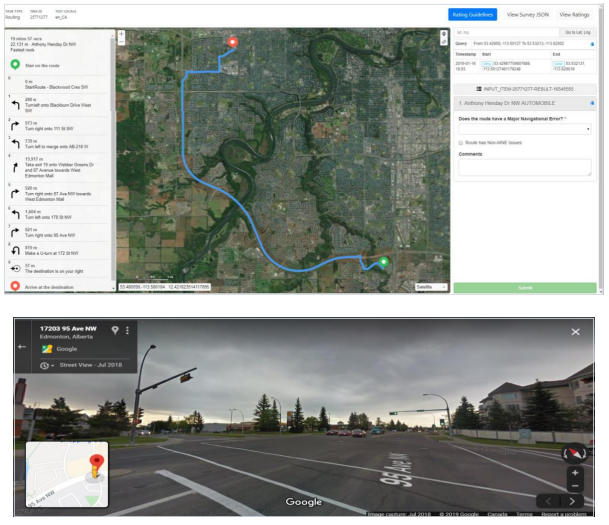
Task: Click the left-turn arrow for the 178 St NW step
Action: (16, 214)
